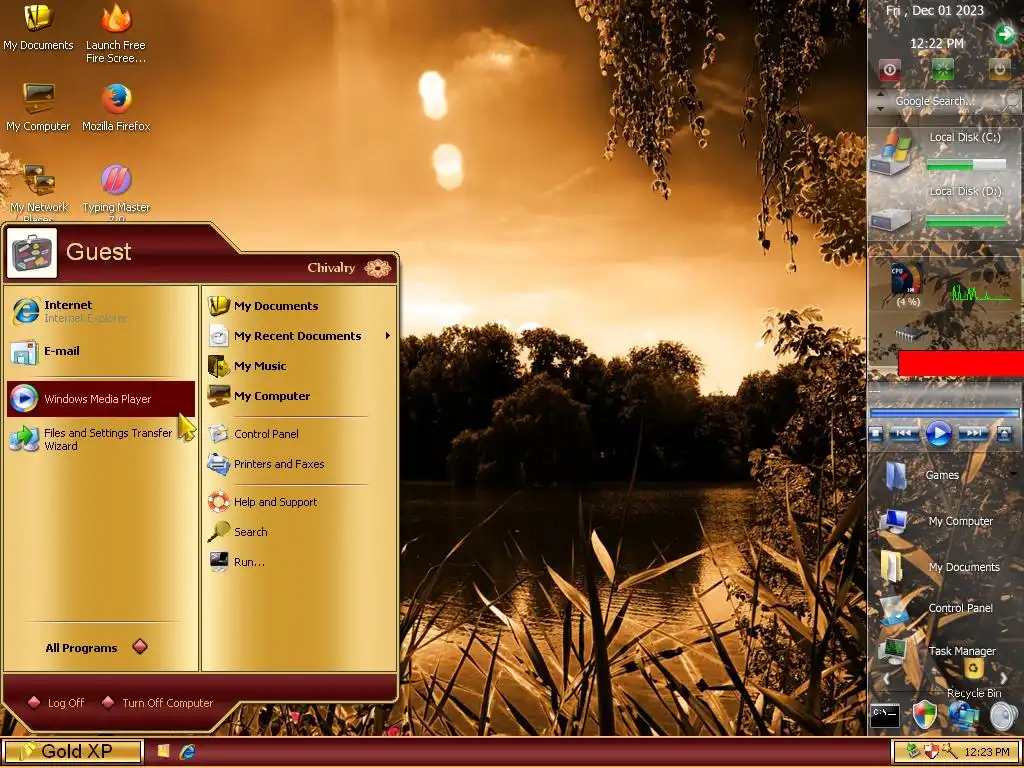Click Log Off button
The image size is (1024, 768).
[x=56, y=703]
